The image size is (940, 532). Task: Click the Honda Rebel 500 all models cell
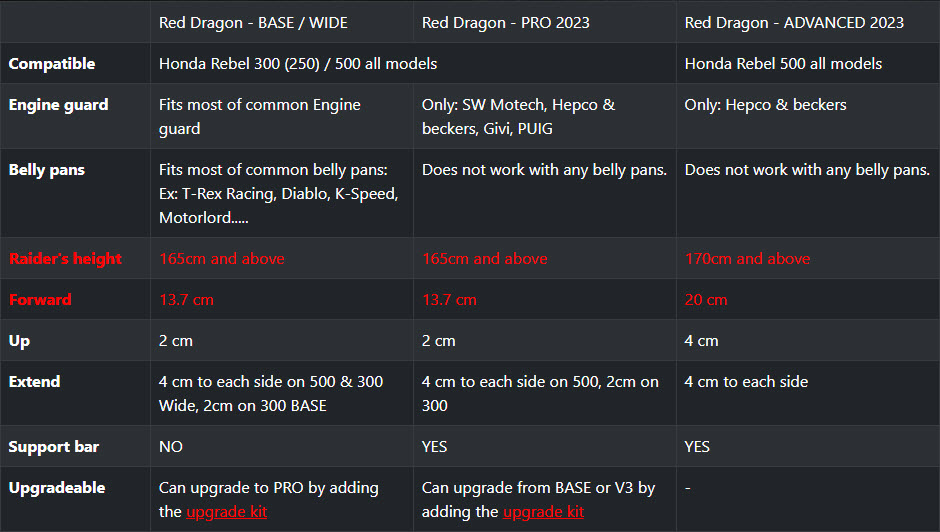783,64
